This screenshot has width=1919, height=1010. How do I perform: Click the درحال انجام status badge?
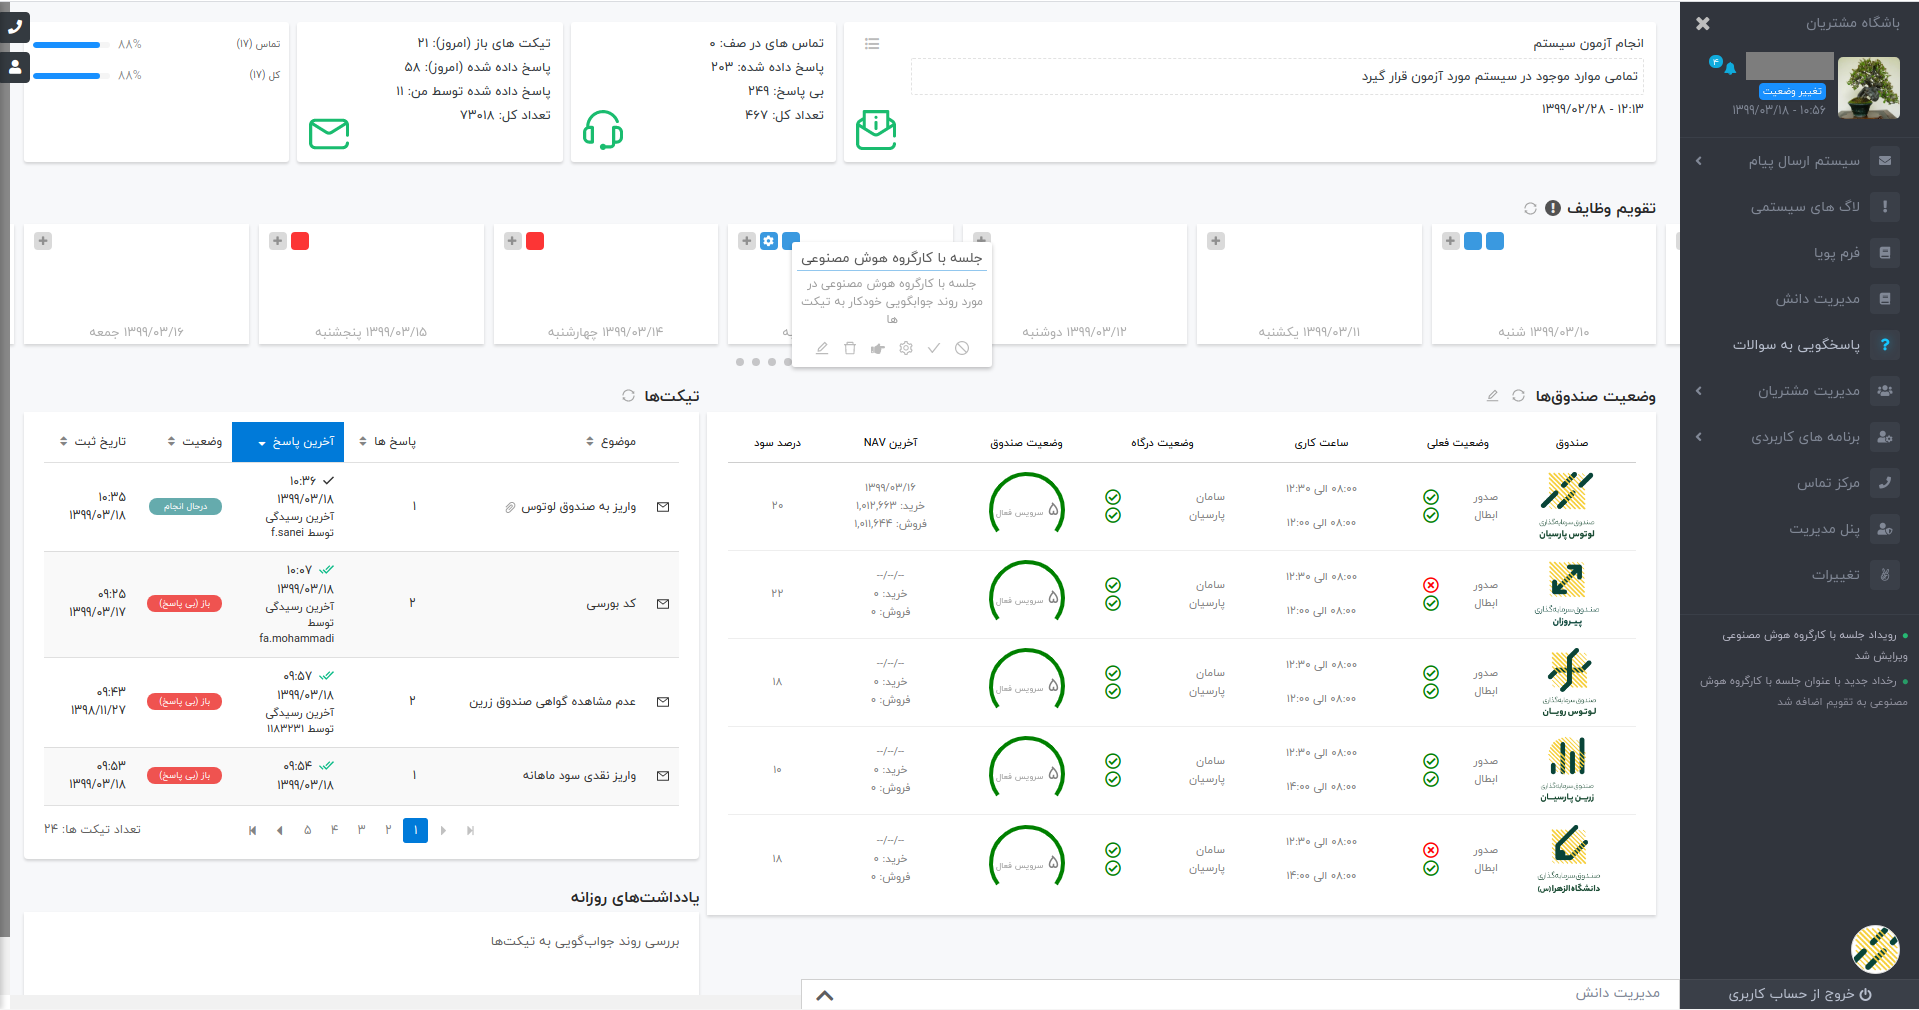pyautogui.click(x=185, y=507)
